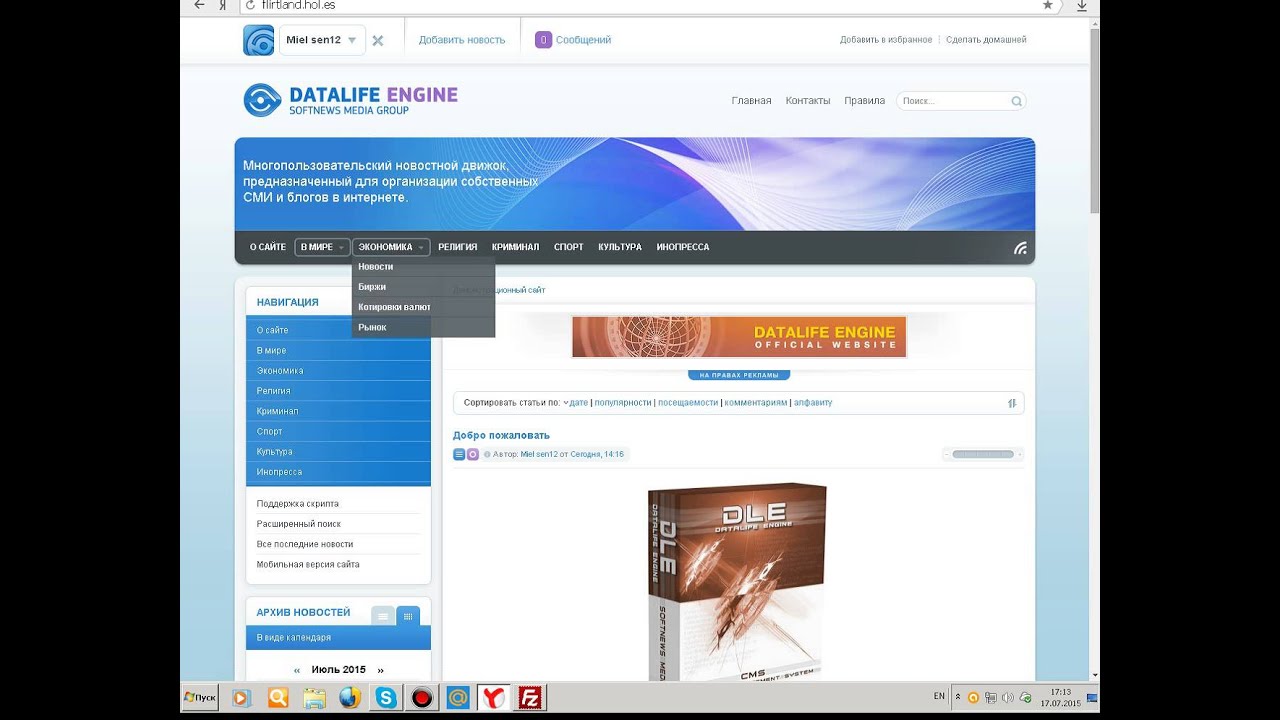Click Все последние новости sidebar link
Viewport: 1280px width, 720px height.
(x=305, y=544)
